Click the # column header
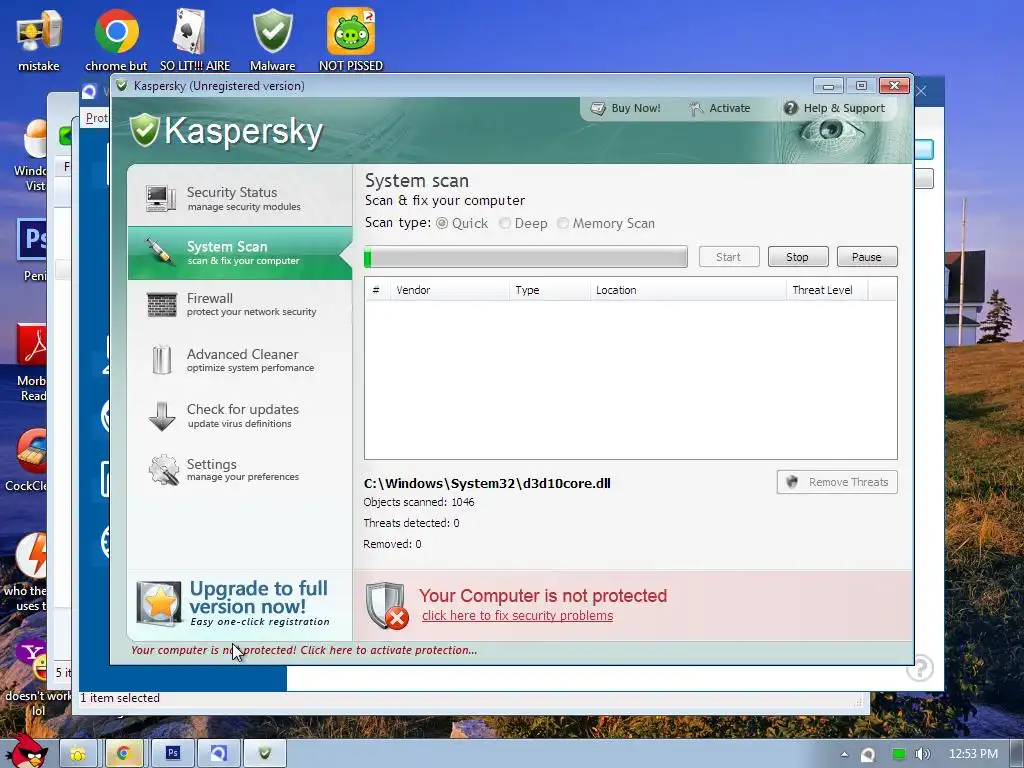 pyautogui.click(x=376, y=290)
